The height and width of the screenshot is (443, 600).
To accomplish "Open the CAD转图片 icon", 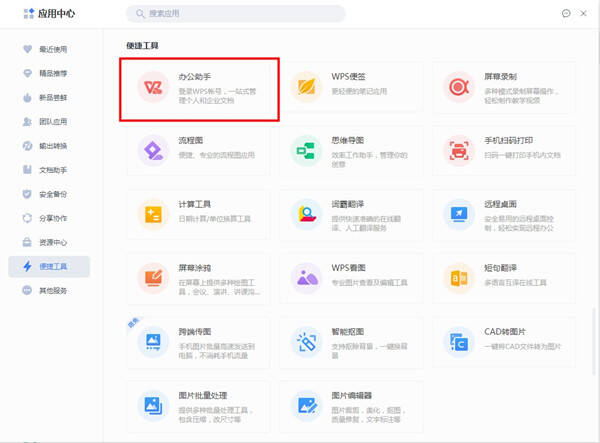I will coord(459,342).
